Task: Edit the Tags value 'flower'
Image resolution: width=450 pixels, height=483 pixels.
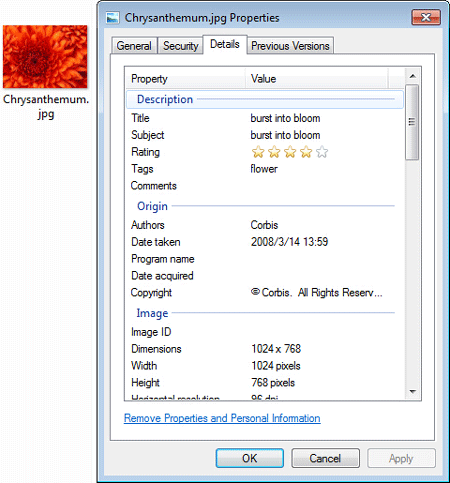Action: click(264, 169)
